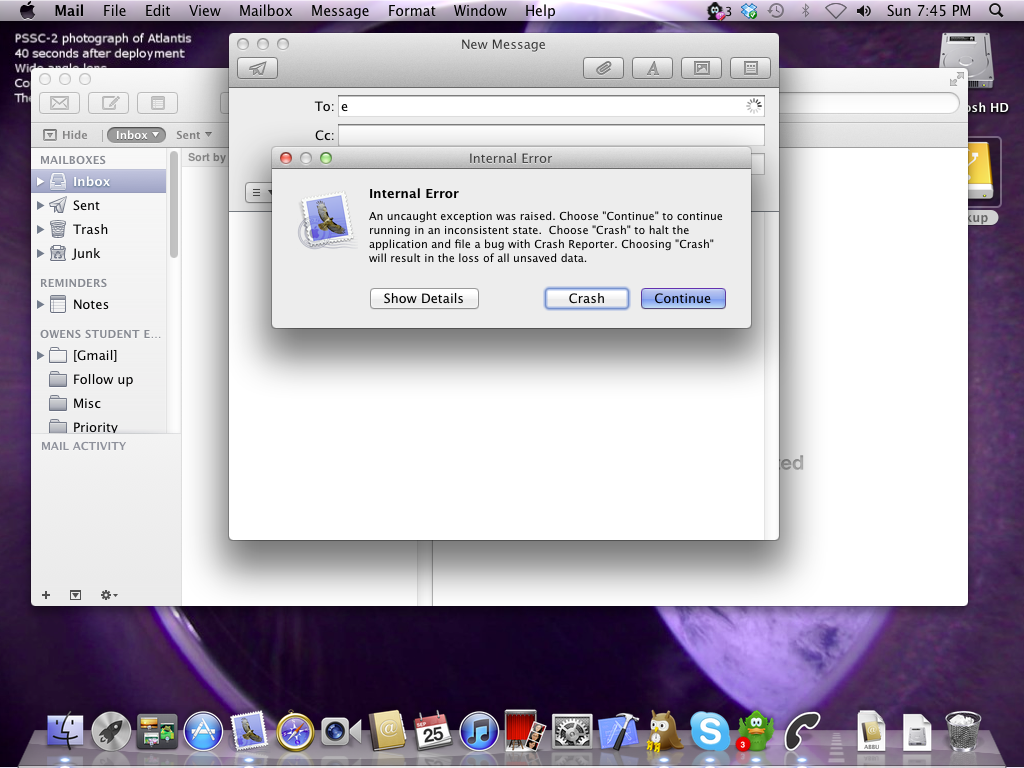
Task: Open the gear action menu in sidebar
Action: coord(108,595)
